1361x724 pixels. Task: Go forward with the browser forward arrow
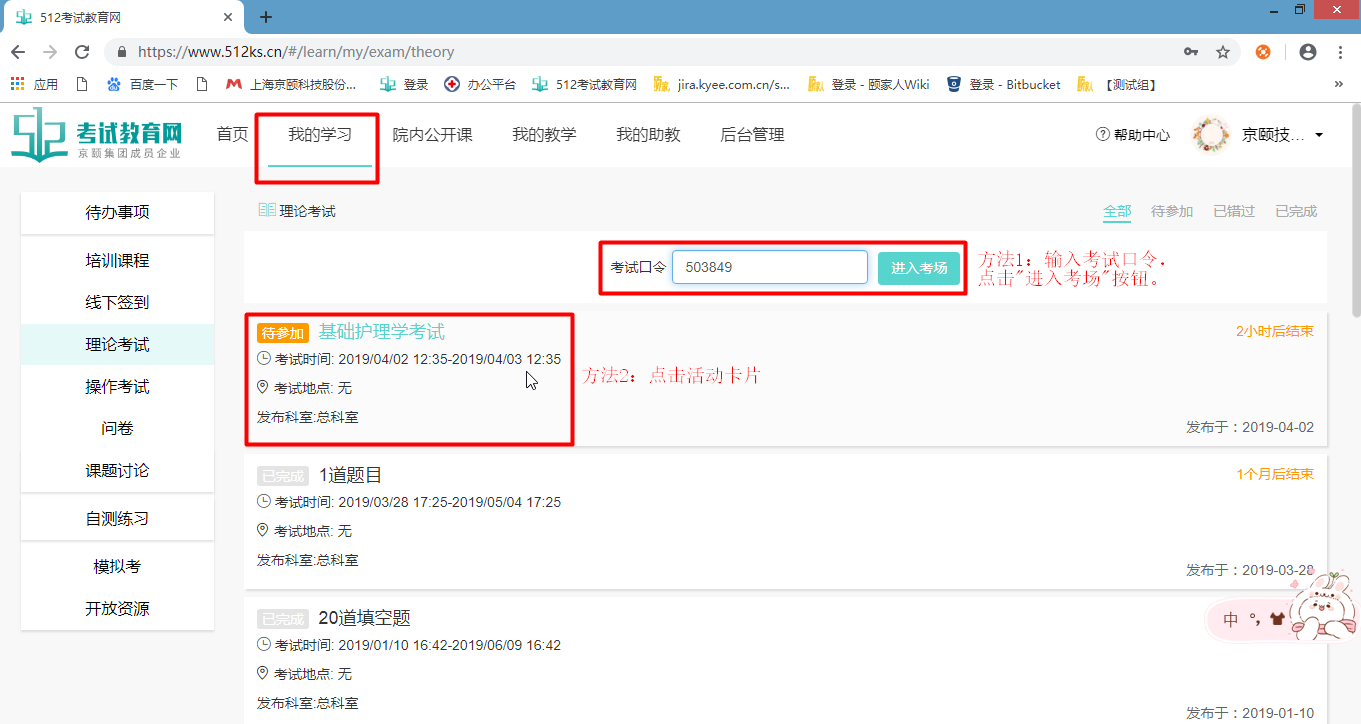click(50, 52)
